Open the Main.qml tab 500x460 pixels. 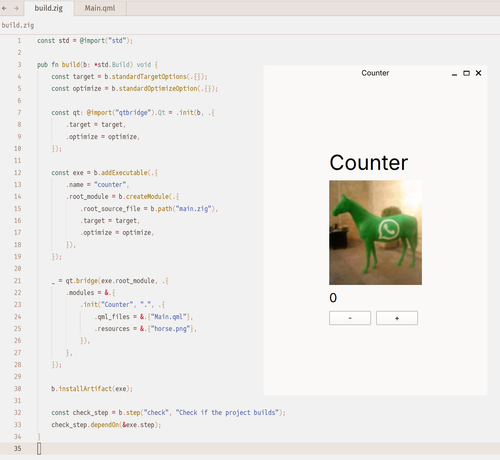(x=100, y=8)
